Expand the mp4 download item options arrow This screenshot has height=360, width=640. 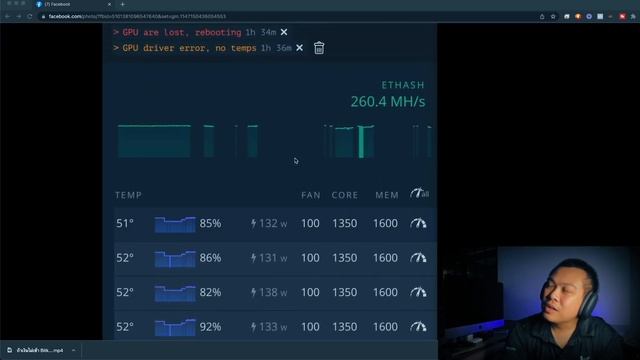pos(73,350)
